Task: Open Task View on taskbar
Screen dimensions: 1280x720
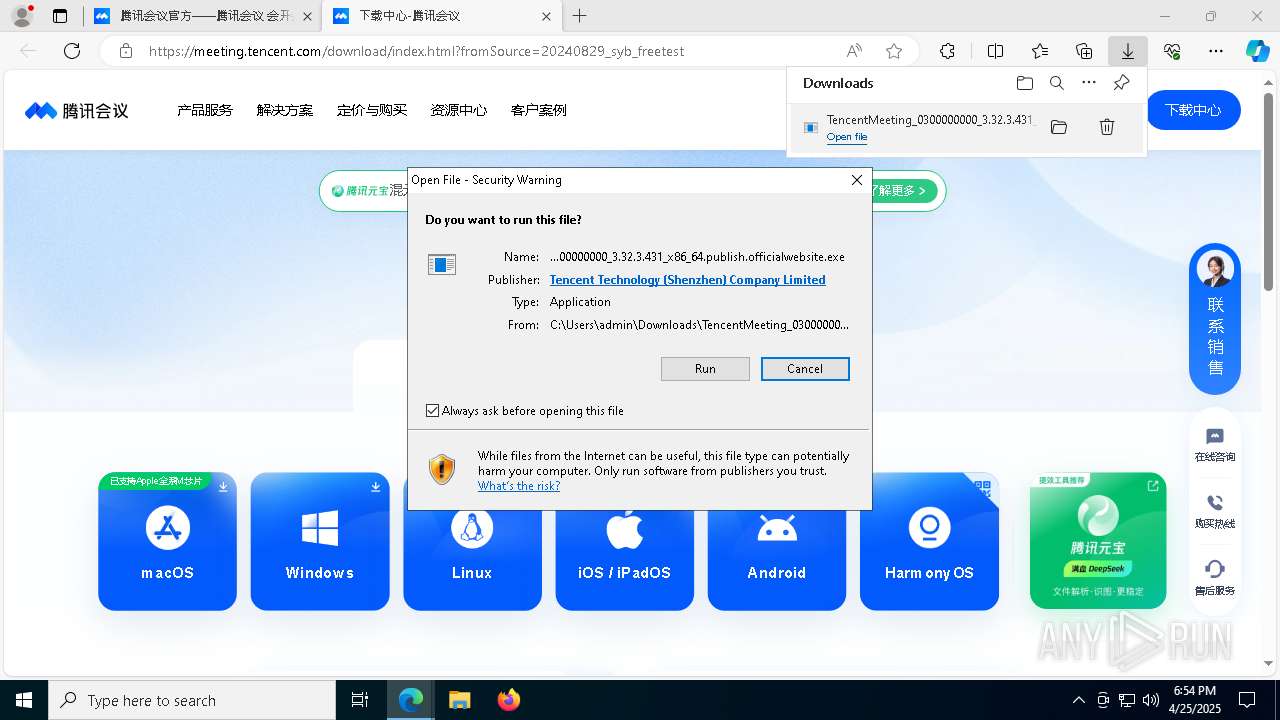Action: (x=360, y=700)
